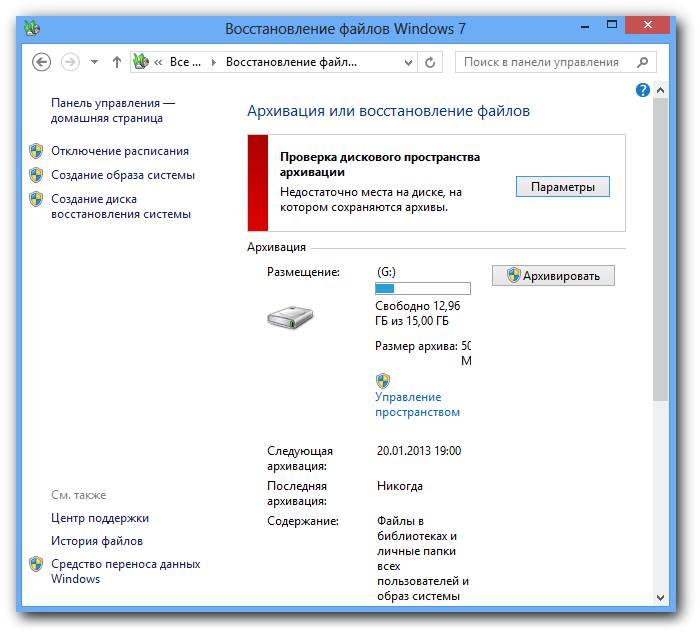Click the '20.01.2013 19:00' next backup value
Image resolution: width=700 pixels, height=636 pixels.
(419, 451)
